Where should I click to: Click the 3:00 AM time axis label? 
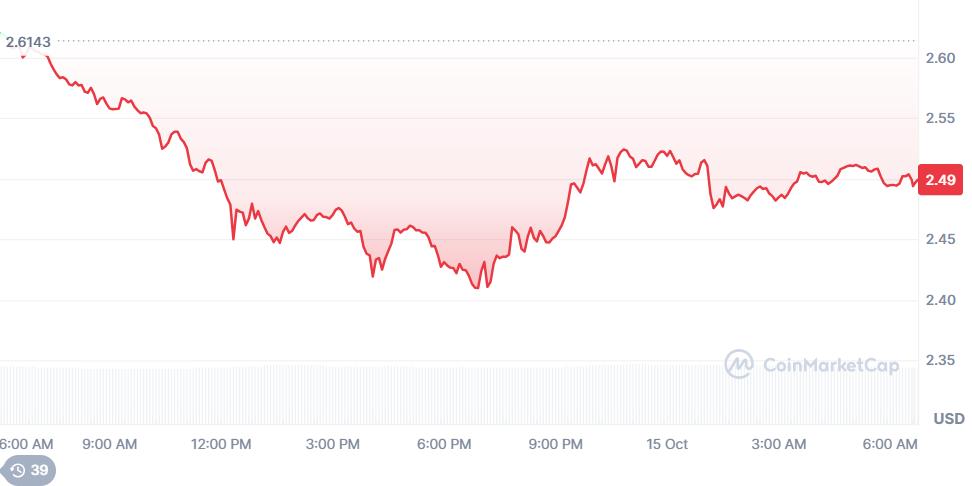click(x=779, y=444)
